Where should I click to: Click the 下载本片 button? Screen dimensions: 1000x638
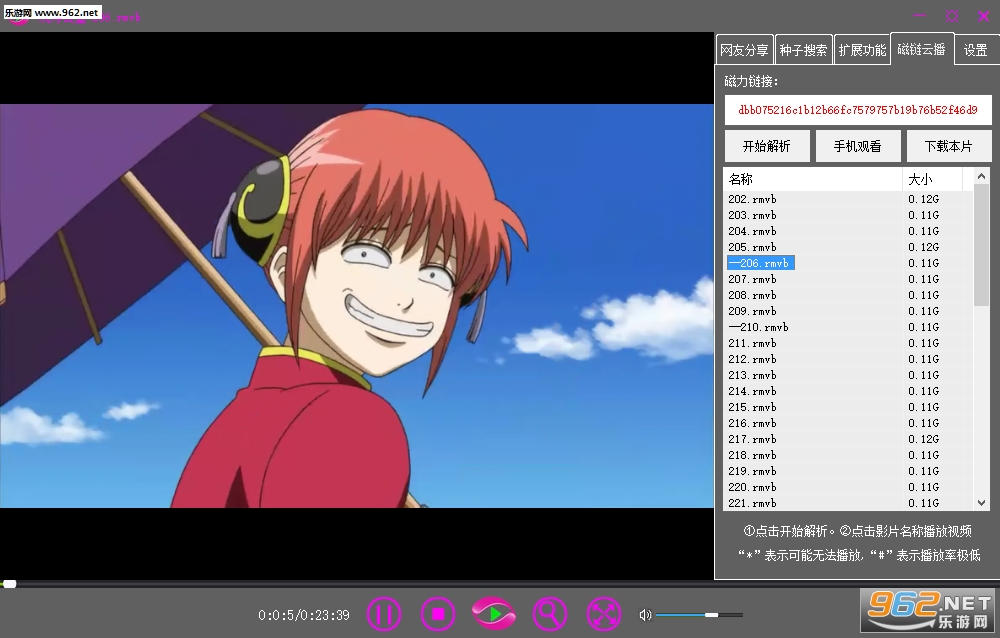click(949, 146)
